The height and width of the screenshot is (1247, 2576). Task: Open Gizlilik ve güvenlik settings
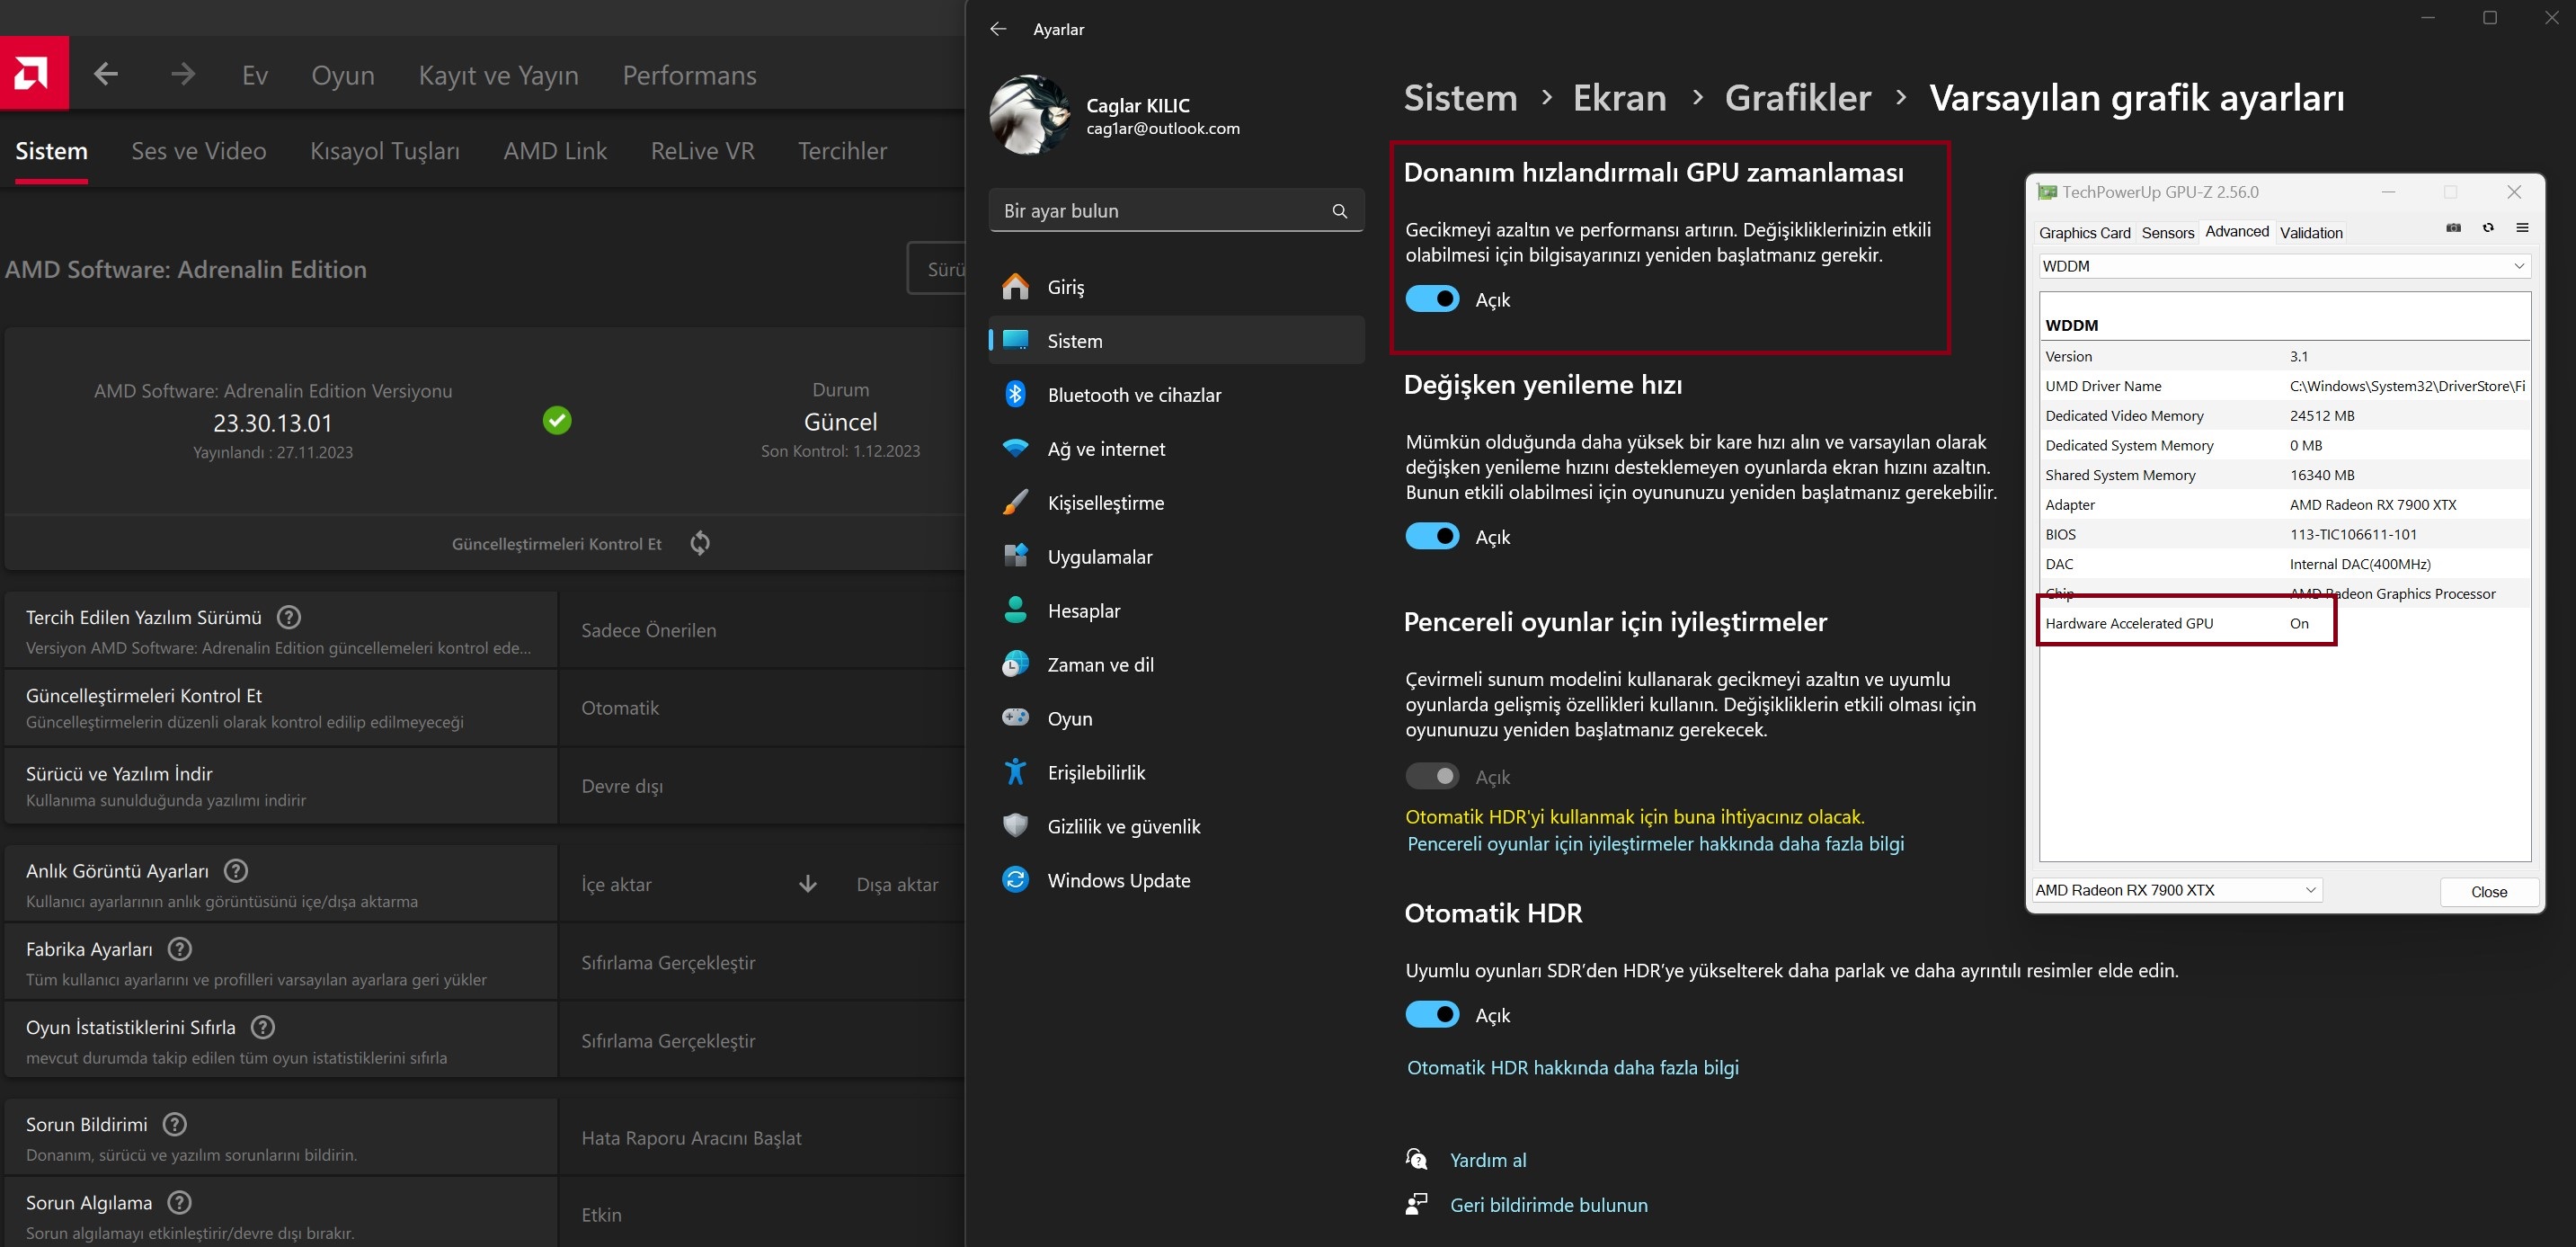(1176, 827)
